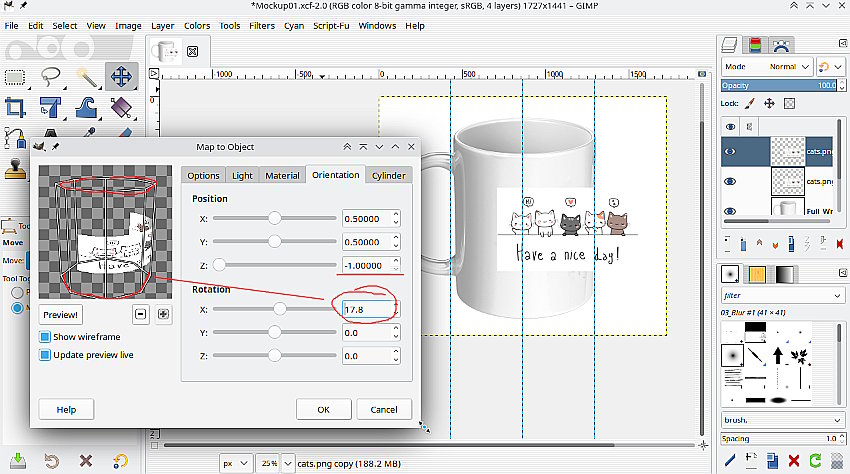This screenshot has width=850, height=474.
Task: Click the Reset tool options icon
Action: (x=119, y=462)
